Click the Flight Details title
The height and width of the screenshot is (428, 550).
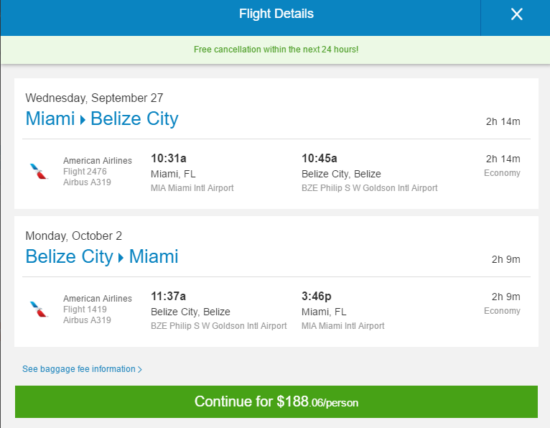click(276, 14)
